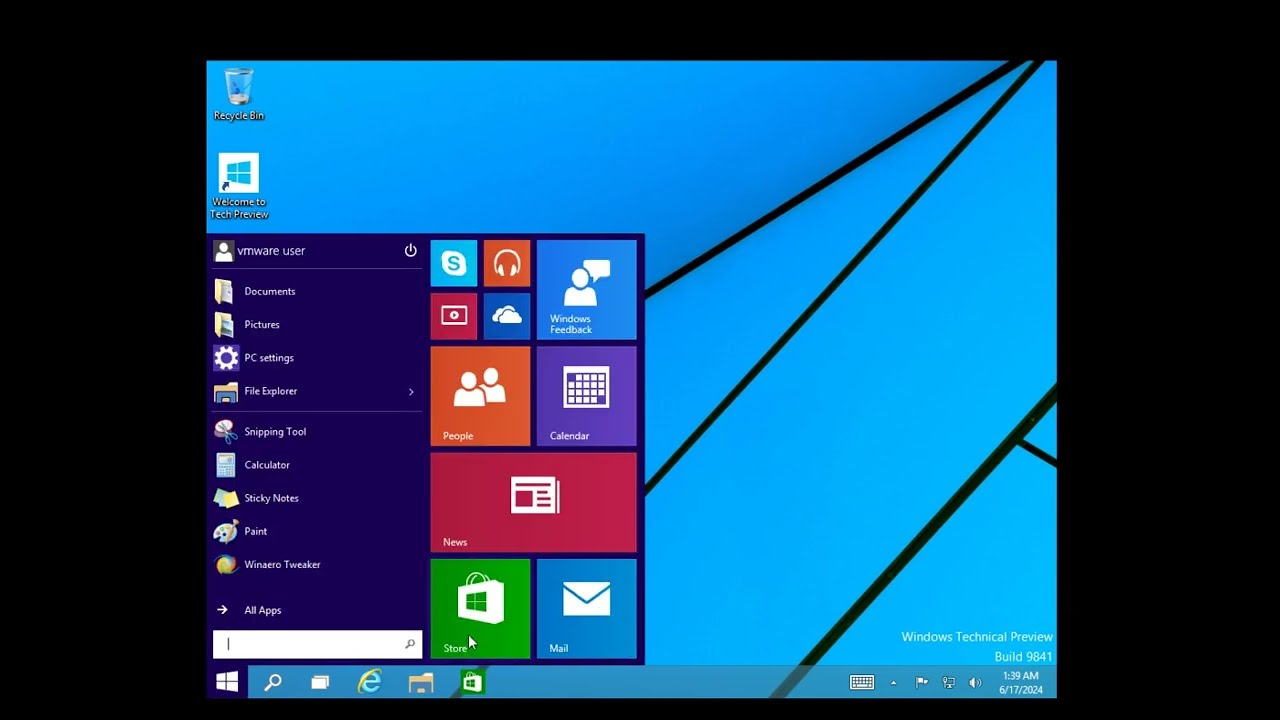Click the vmware user account picture

[x=224, y=251]
